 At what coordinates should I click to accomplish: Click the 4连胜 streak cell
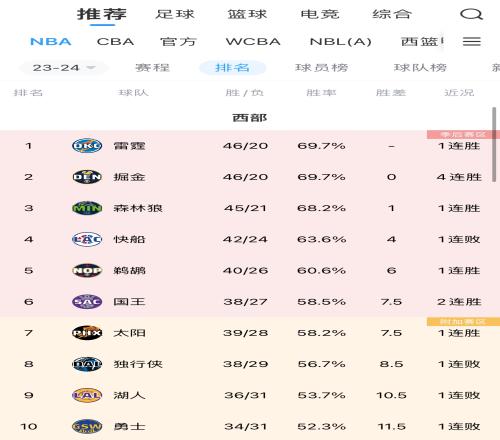click(459, 177)
